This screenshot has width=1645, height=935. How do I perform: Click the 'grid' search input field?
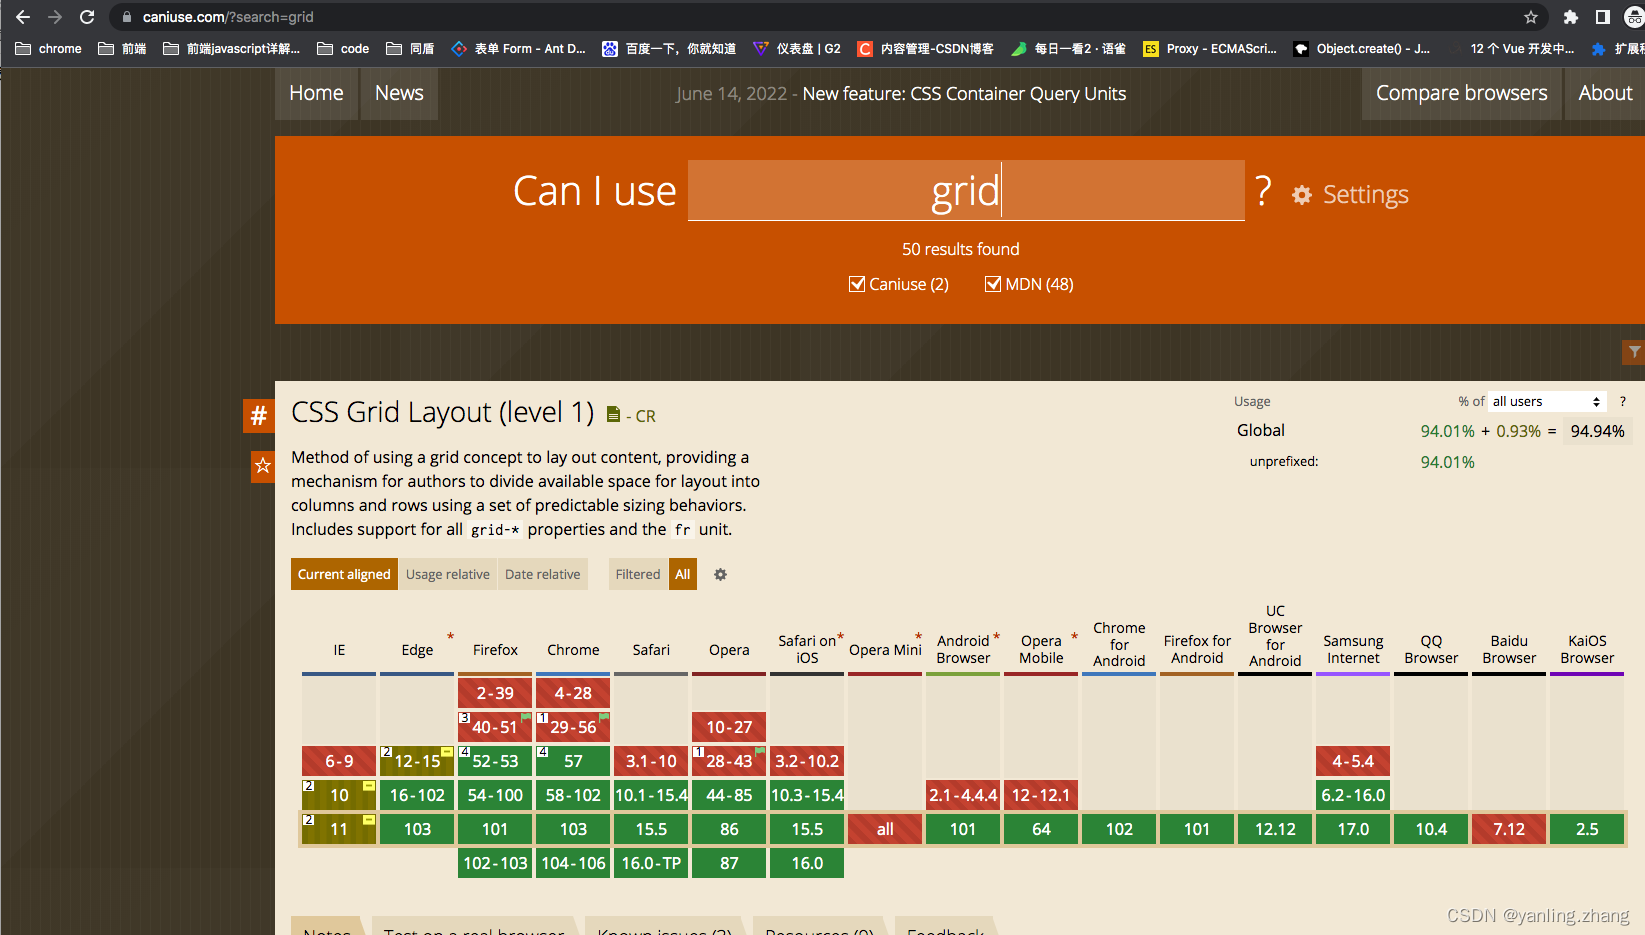coord(966,190)
